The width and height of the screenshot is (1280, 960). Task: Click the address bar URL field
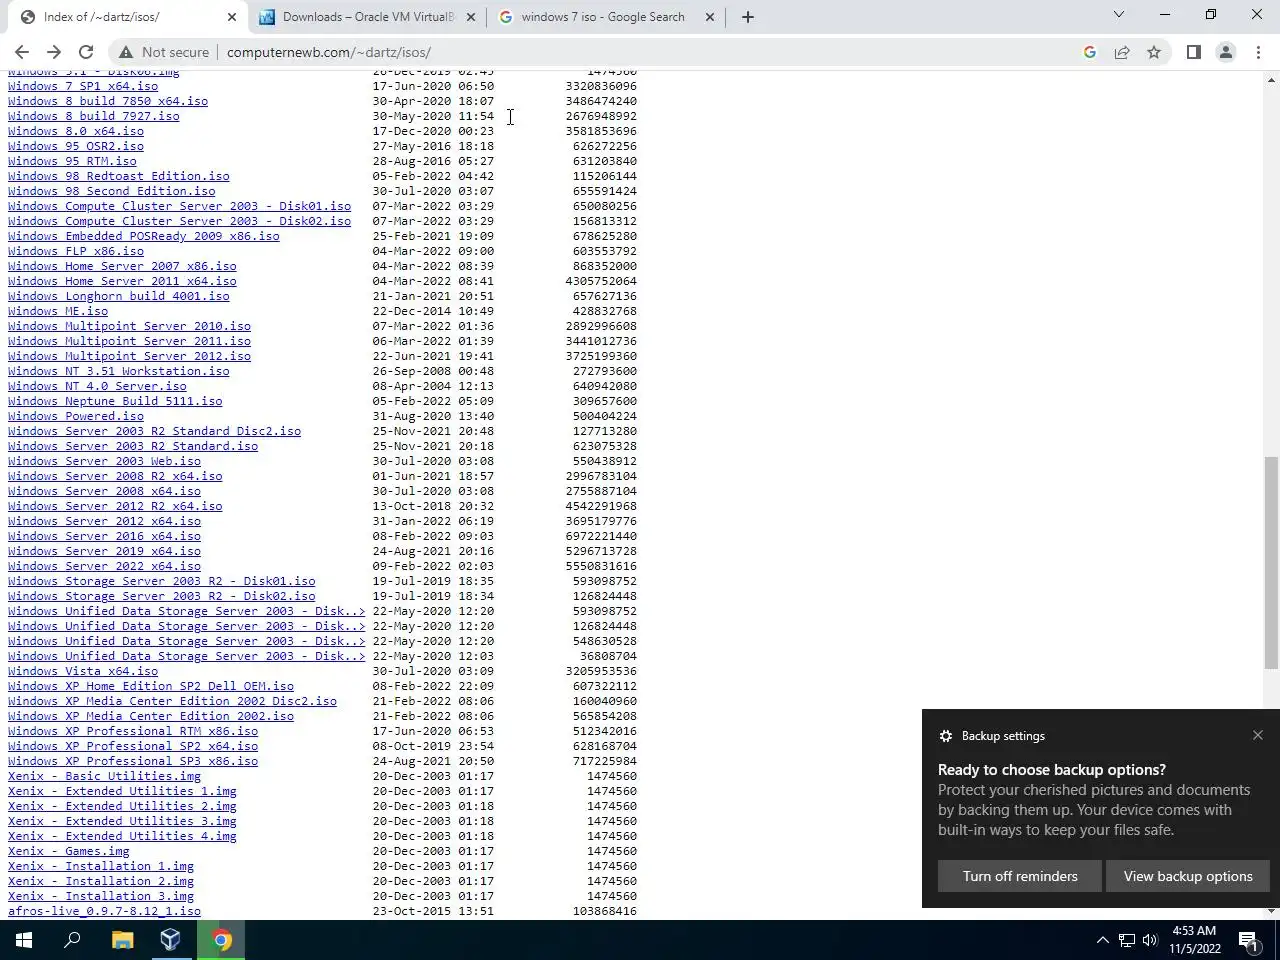pyautogui.click(x=640, y=52)
